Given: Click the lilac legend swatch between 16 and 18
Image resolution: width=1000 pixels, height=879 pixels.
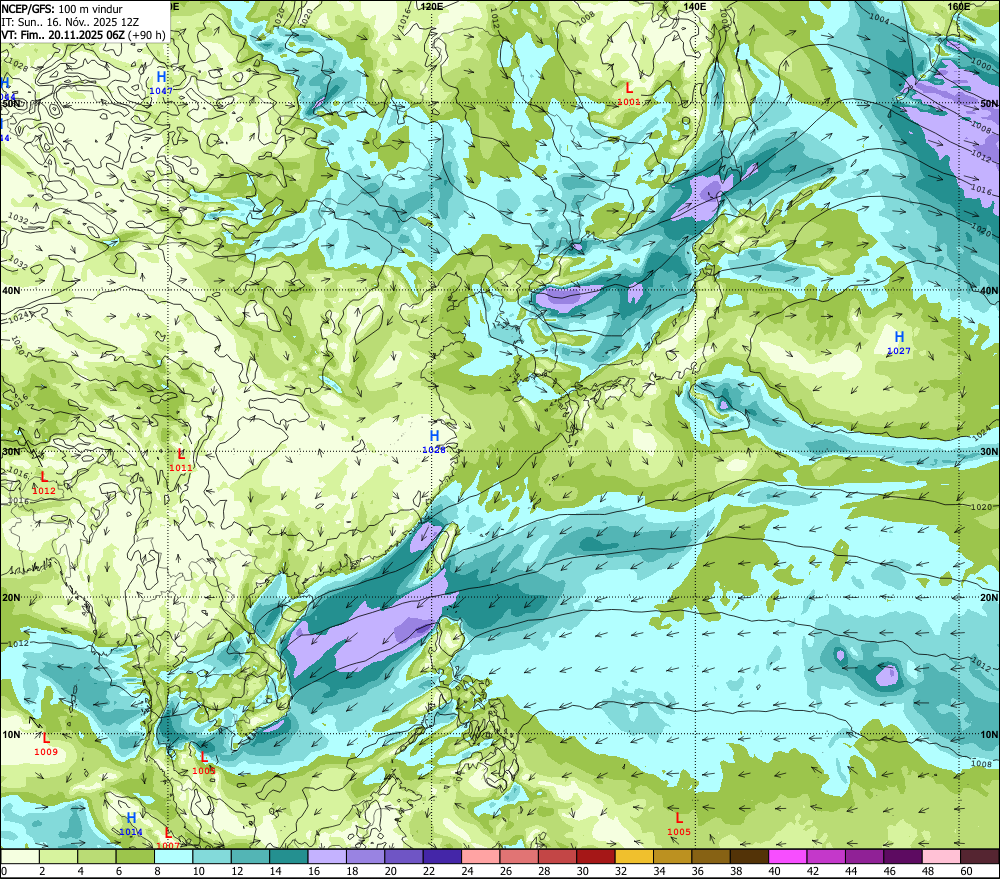Looking at the screenshot, I should [327, 856].
